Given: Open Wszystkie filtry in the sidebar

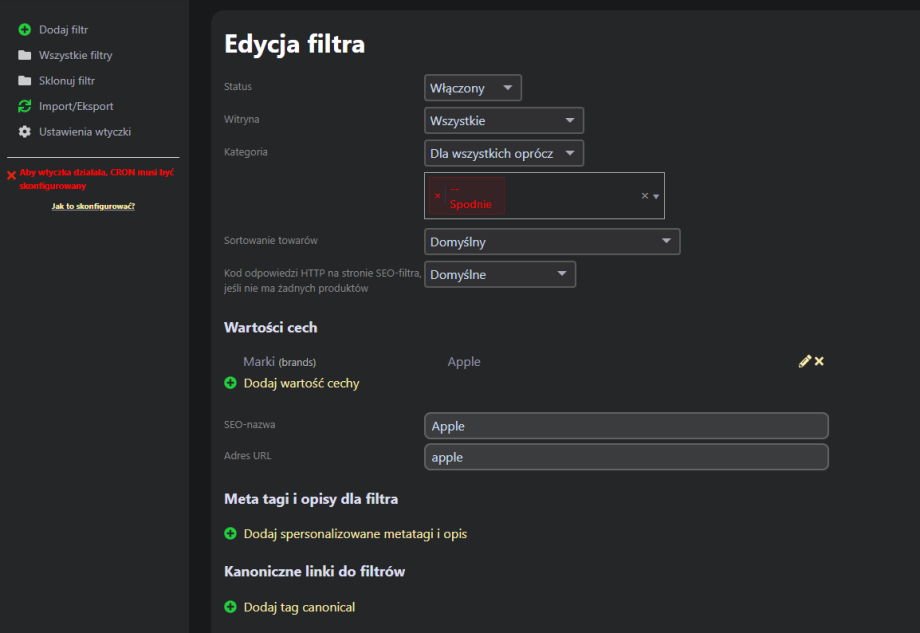Looking at the screenshot, I should 75,55.
